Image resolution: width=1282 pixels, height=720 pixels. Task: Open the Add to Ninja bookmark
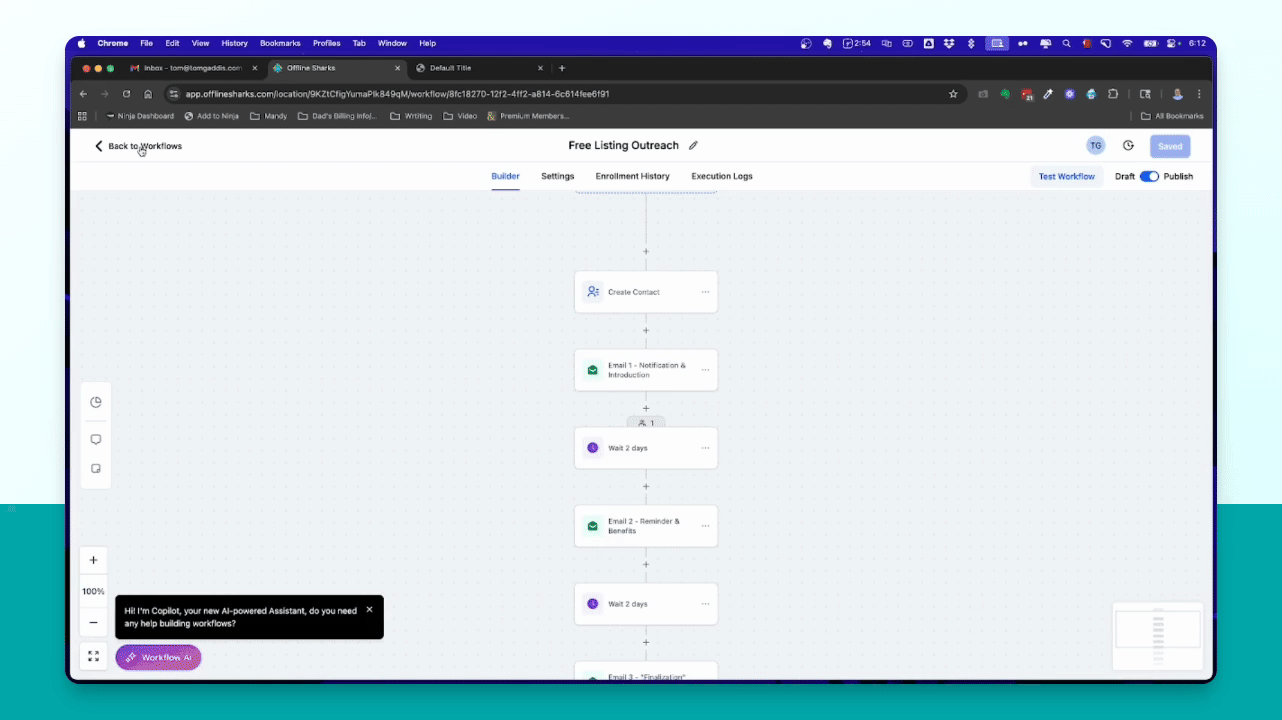tap(211, 116)
